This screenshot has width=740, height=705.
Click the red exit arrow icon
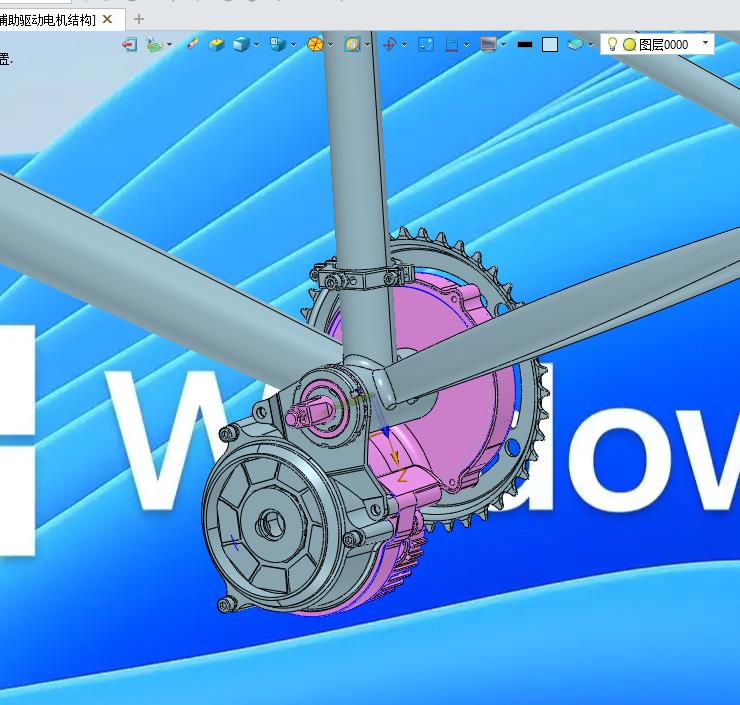[129, 45]
